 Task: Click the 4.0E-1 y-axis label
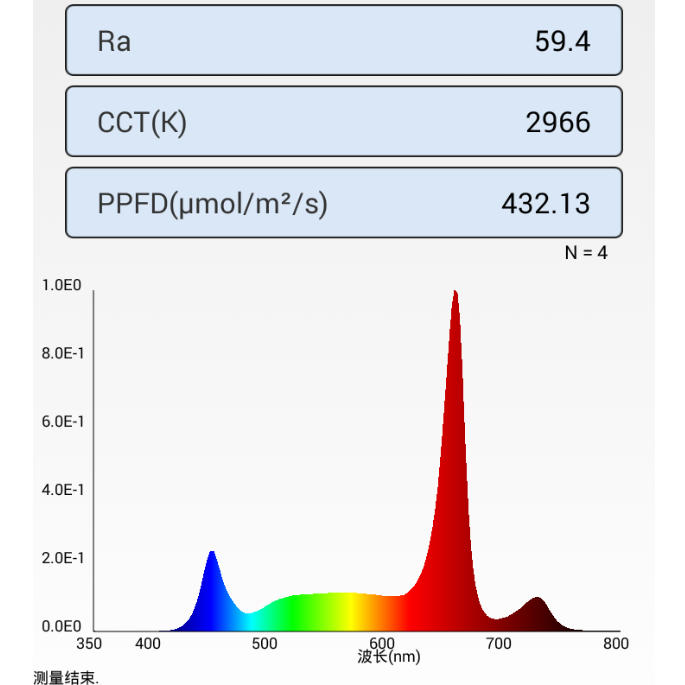pyautogui.click(x=62, y=490)
